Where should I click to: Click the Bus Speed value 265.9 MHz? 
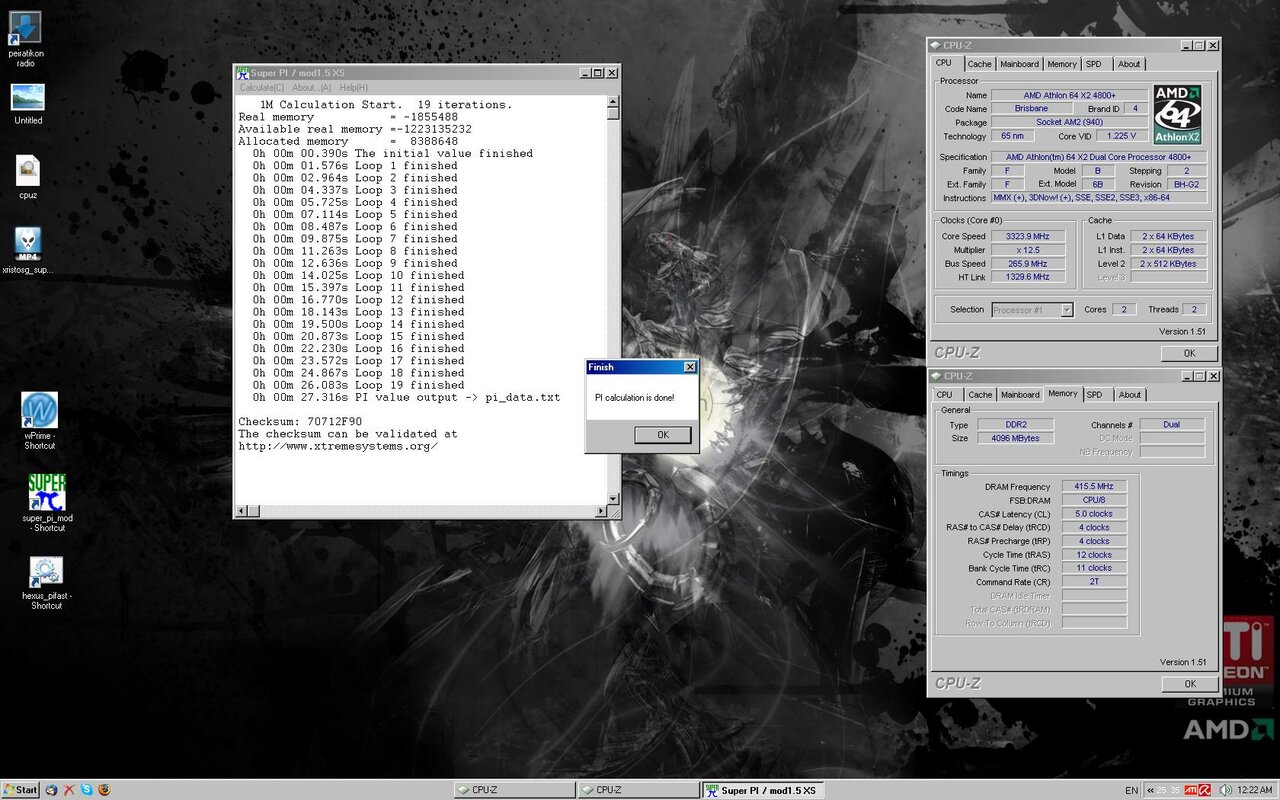(1028, 264)
